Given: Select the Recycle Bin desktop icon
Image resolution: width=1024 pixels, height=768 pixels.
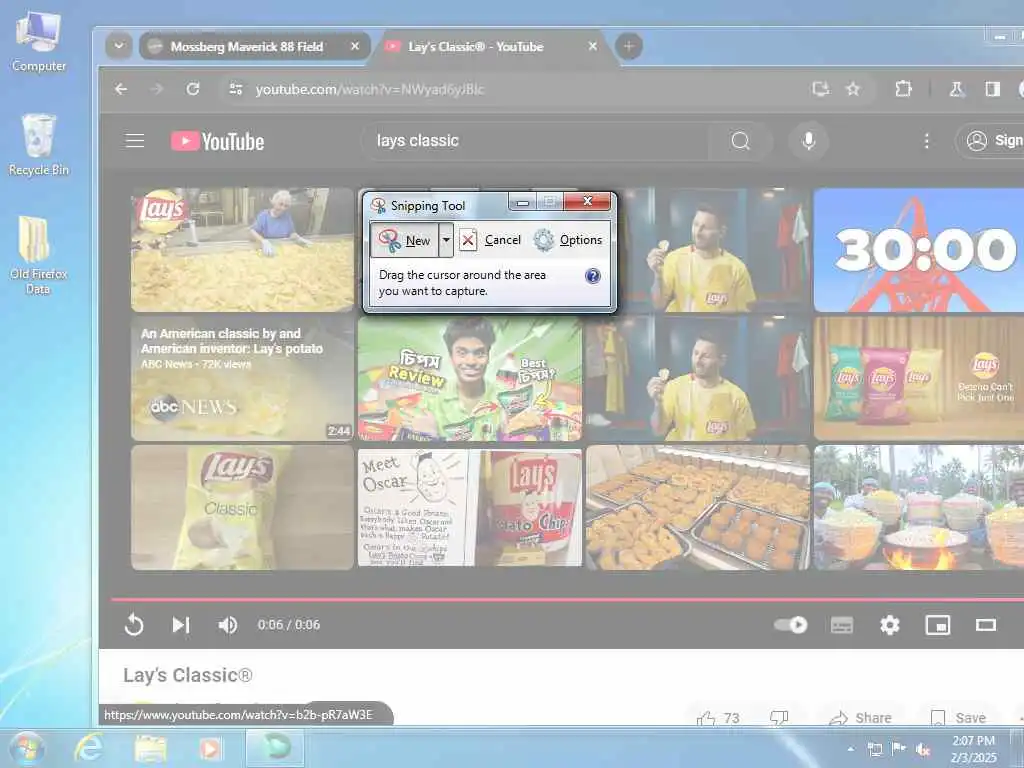Looking at the screenshot, I should [39, 145].
